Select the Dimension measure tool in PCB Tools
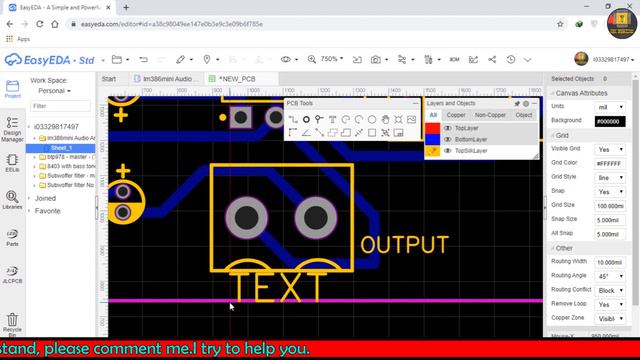Screen dimensions: 640x360 click(359, 133)
